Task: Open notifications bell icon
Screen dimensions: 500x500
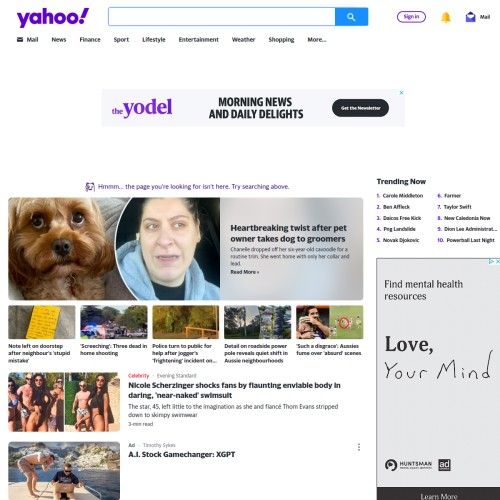Action: (x=446, y=17)
